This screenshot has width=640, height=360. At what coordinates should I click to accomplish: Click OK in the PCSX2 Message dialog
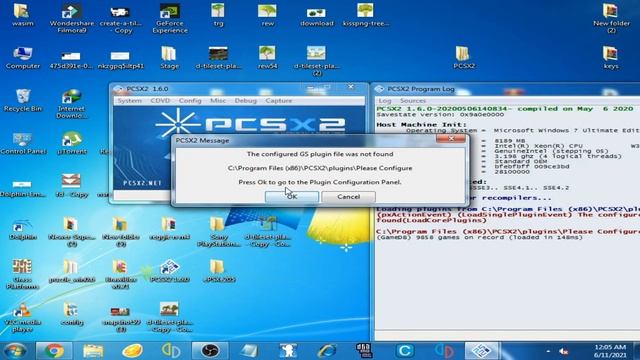[292, 197]
